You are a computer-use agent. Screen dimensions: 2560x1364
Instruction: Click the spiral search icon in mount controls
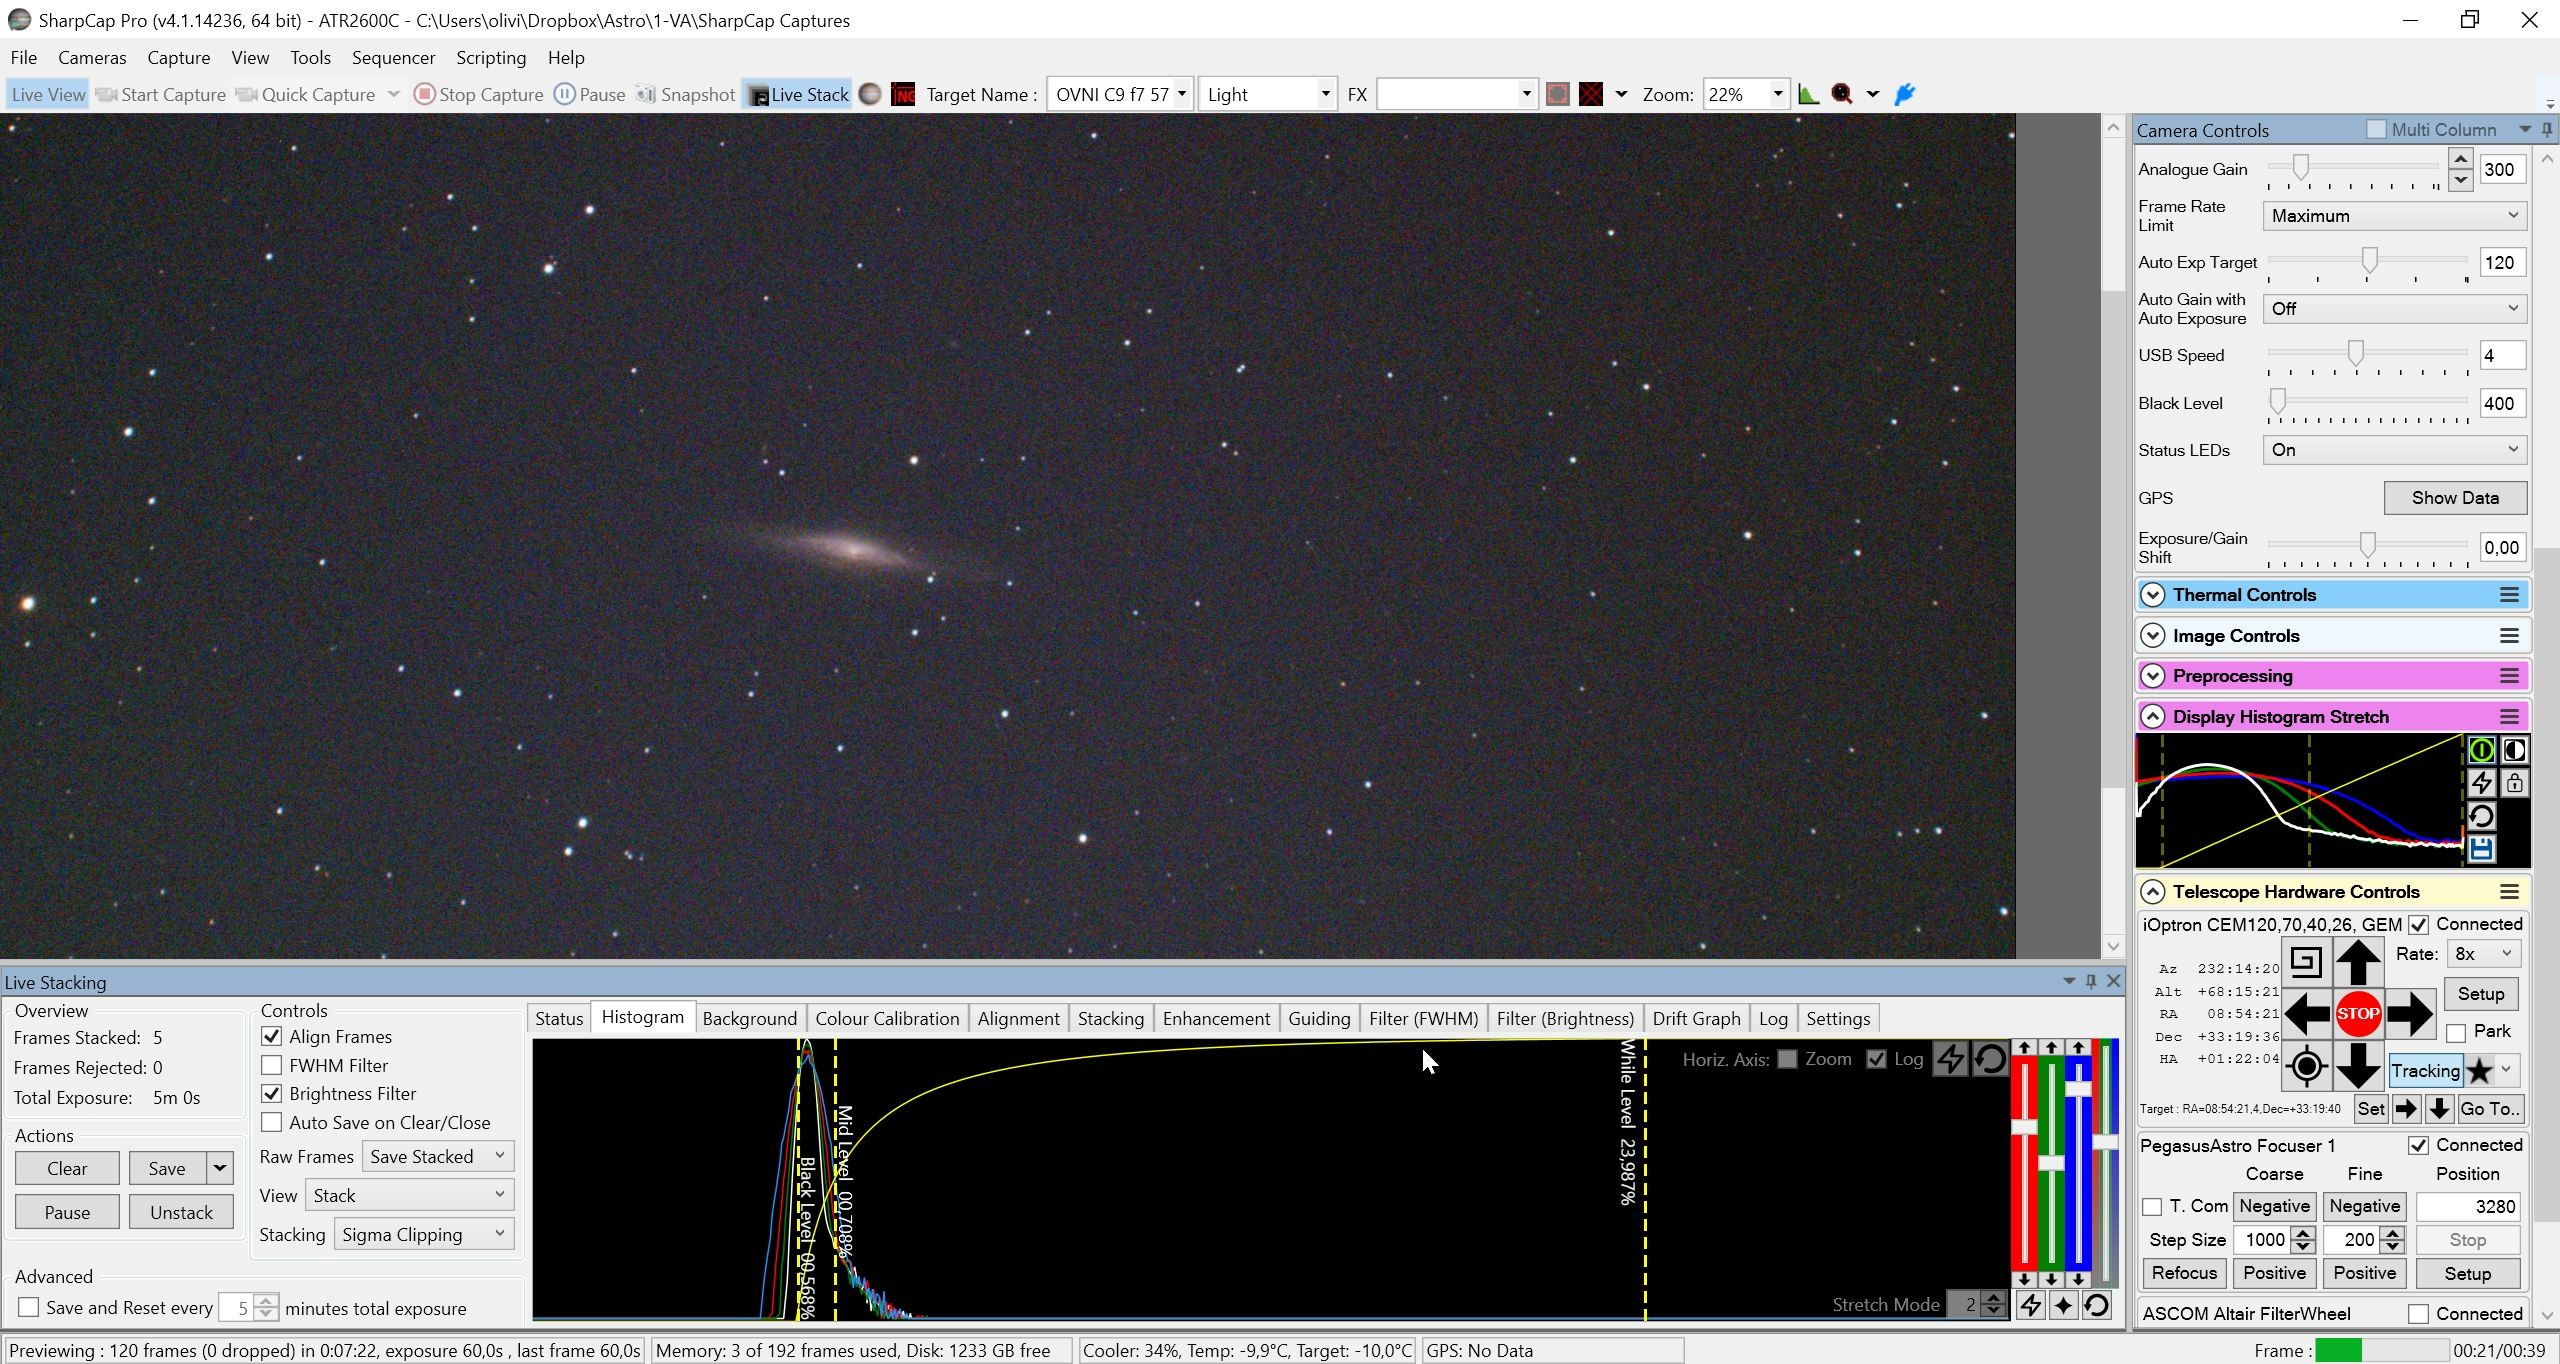click(2305, 962)
